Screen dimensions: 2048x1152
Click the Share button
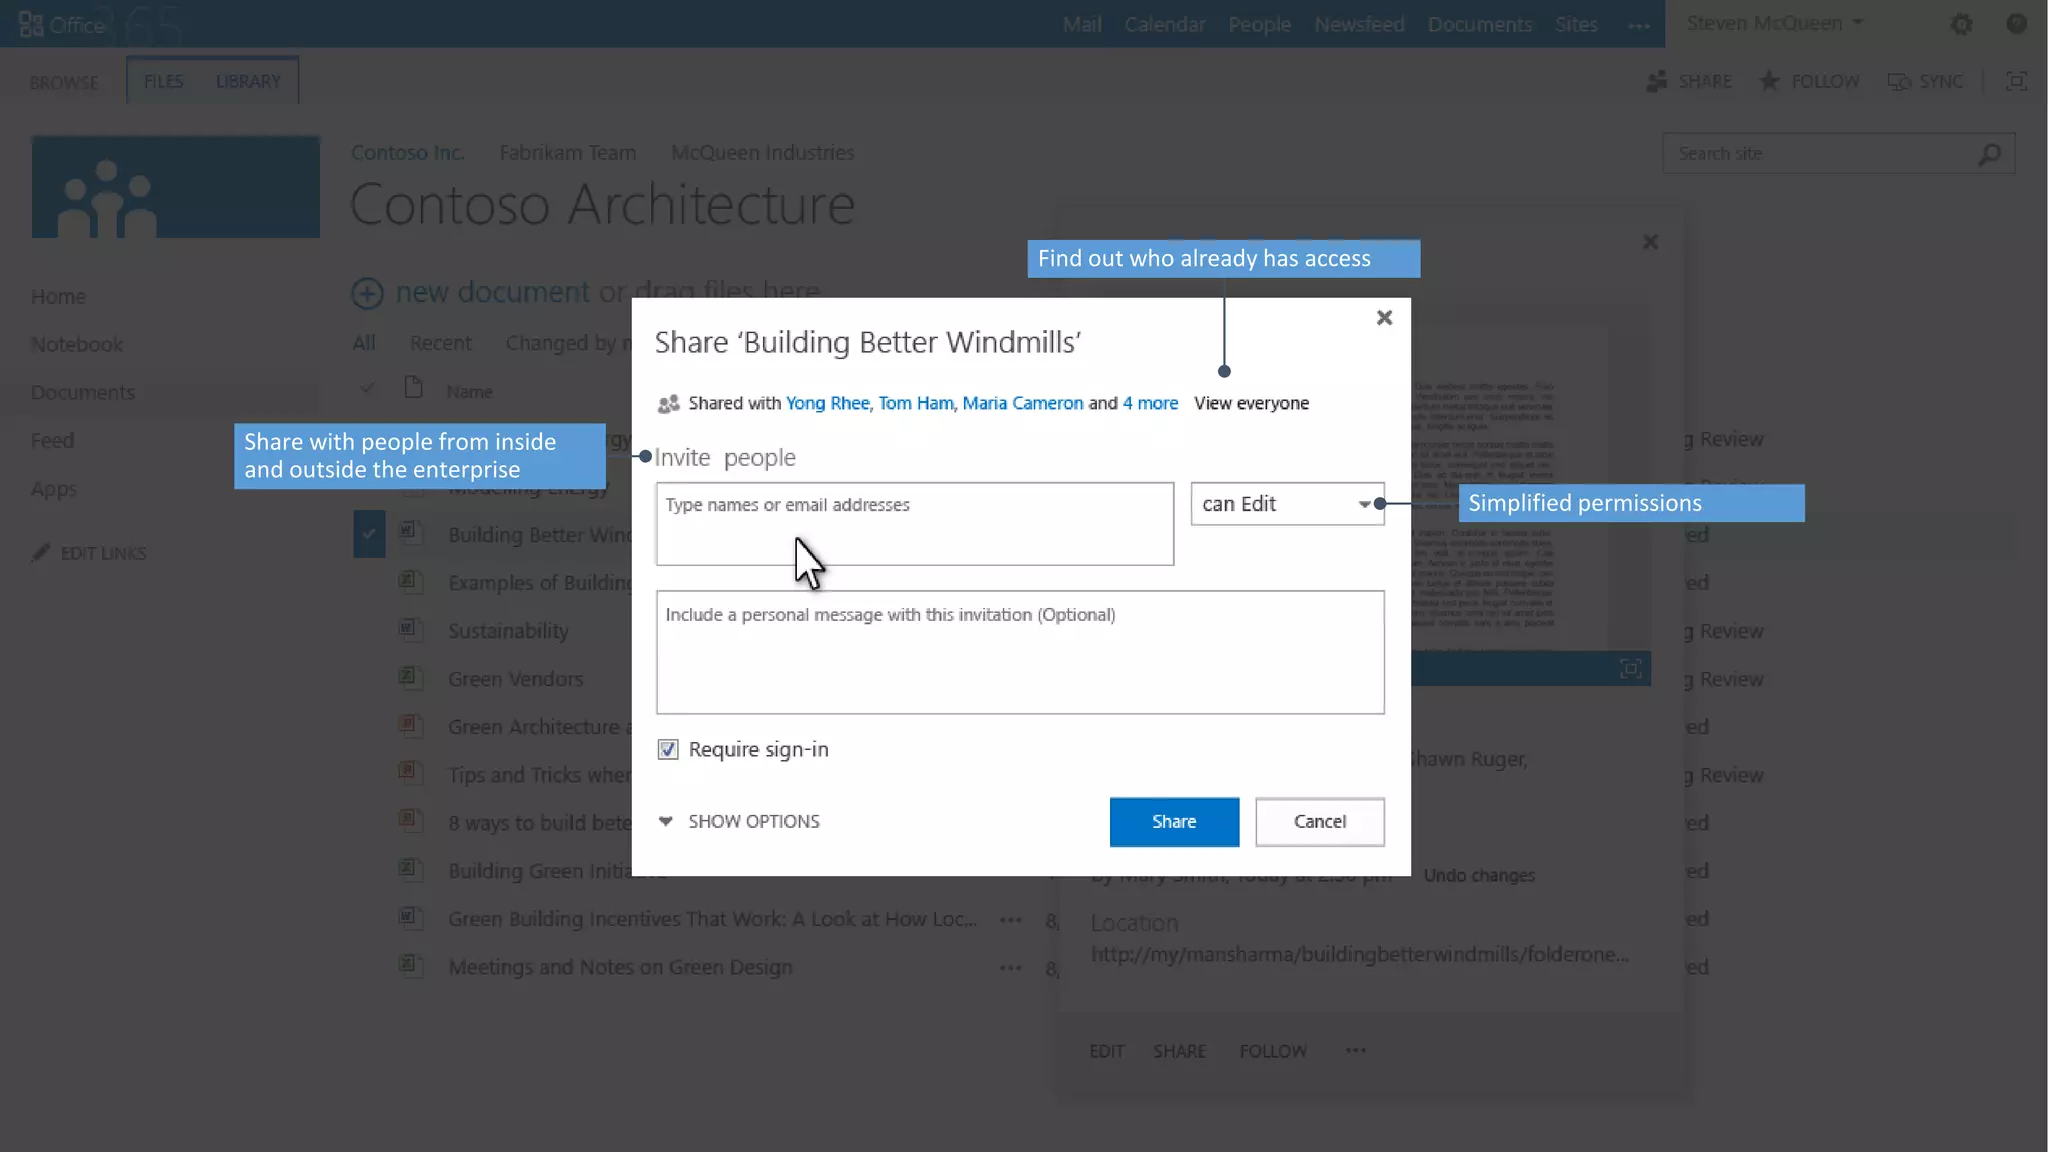click(1173, 821)
